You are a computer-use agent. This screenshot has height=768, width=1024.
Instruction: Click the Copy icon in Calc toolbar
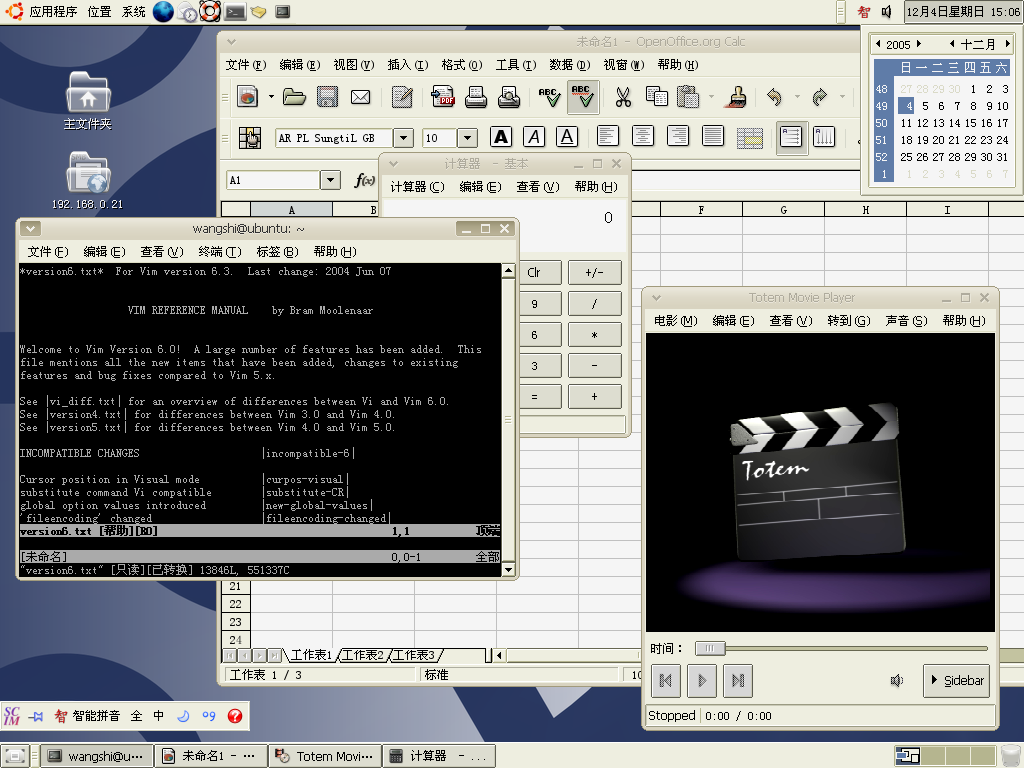click(x=656, y=97)
